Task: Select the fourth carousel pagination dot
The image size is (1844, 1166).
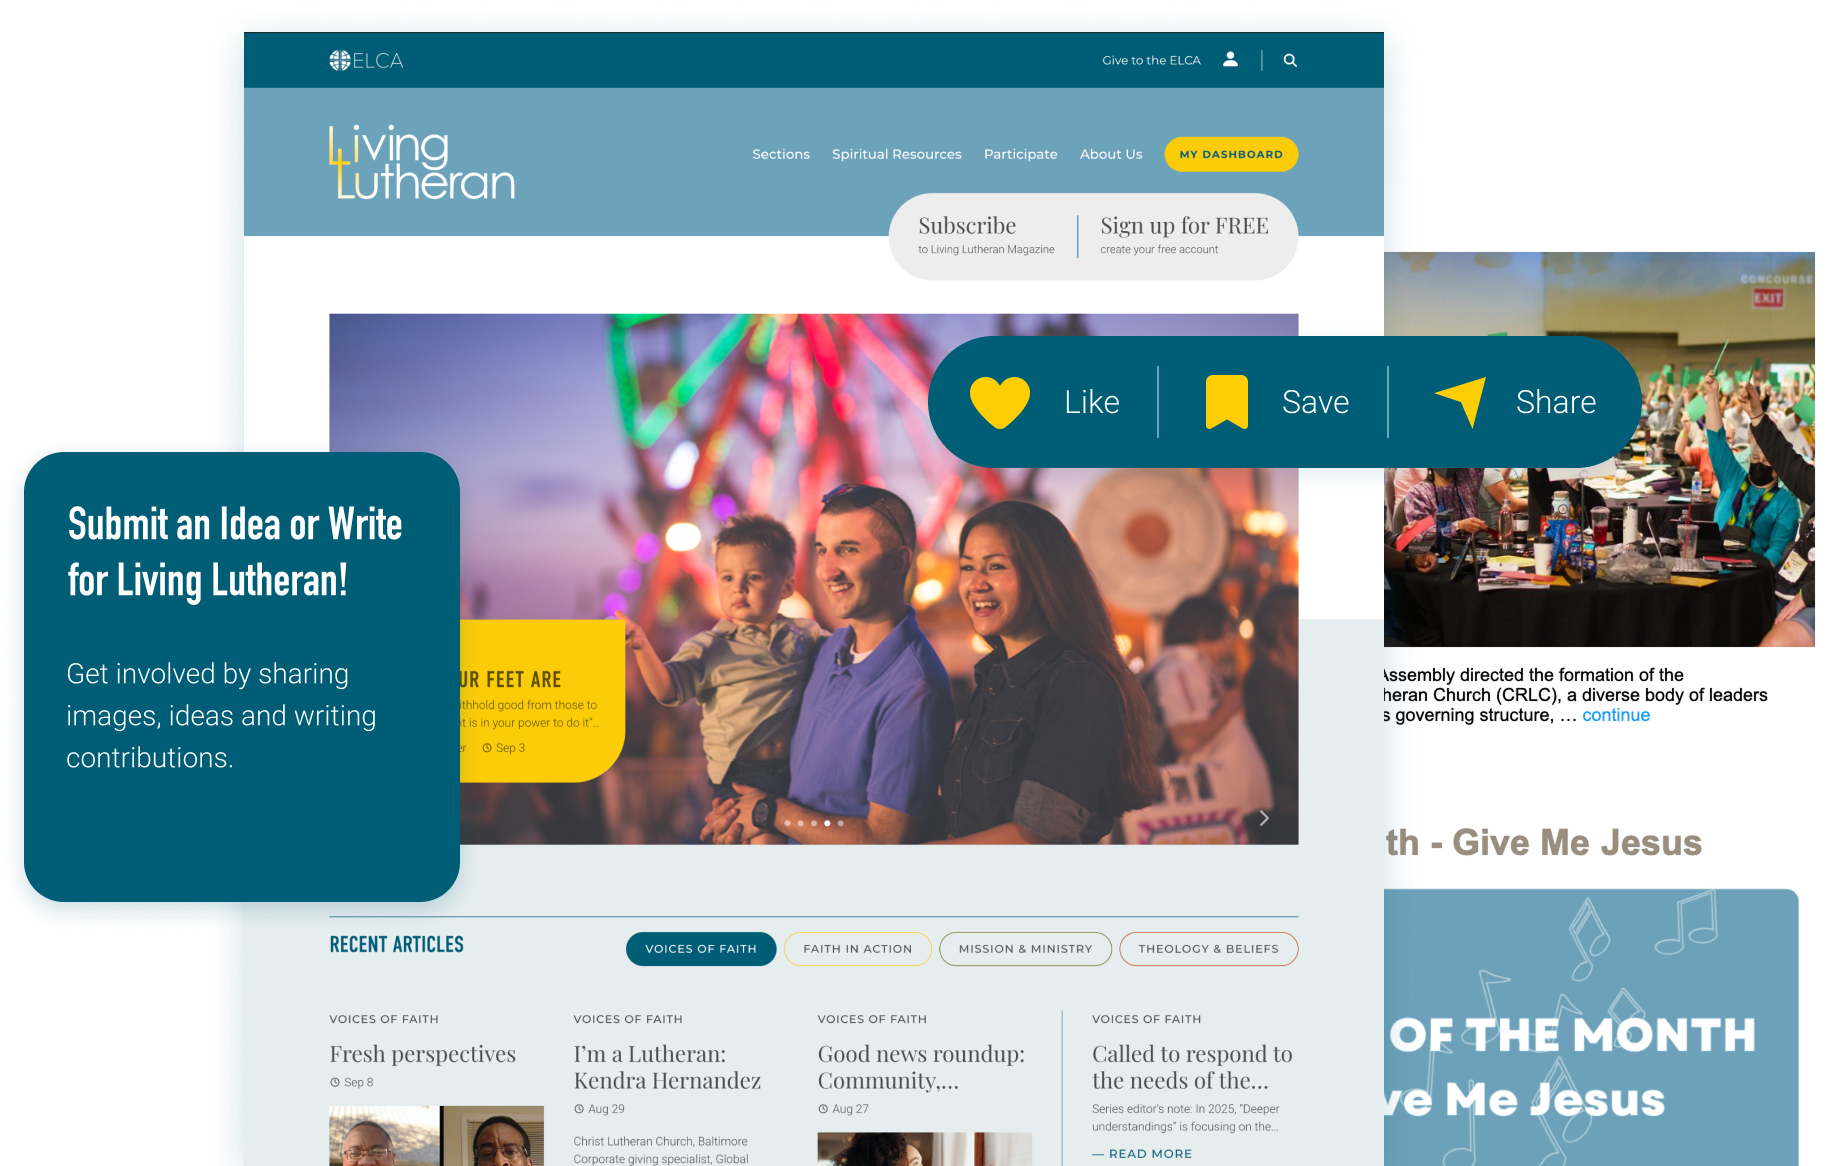Action: [827, 823]
